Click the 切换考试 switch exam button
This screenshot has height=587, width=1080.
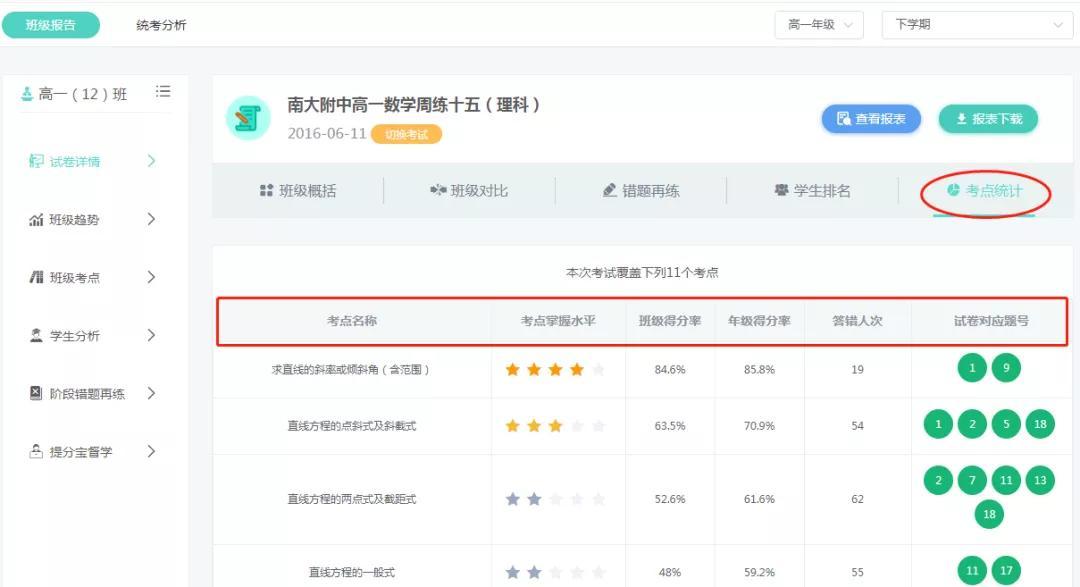406,134
